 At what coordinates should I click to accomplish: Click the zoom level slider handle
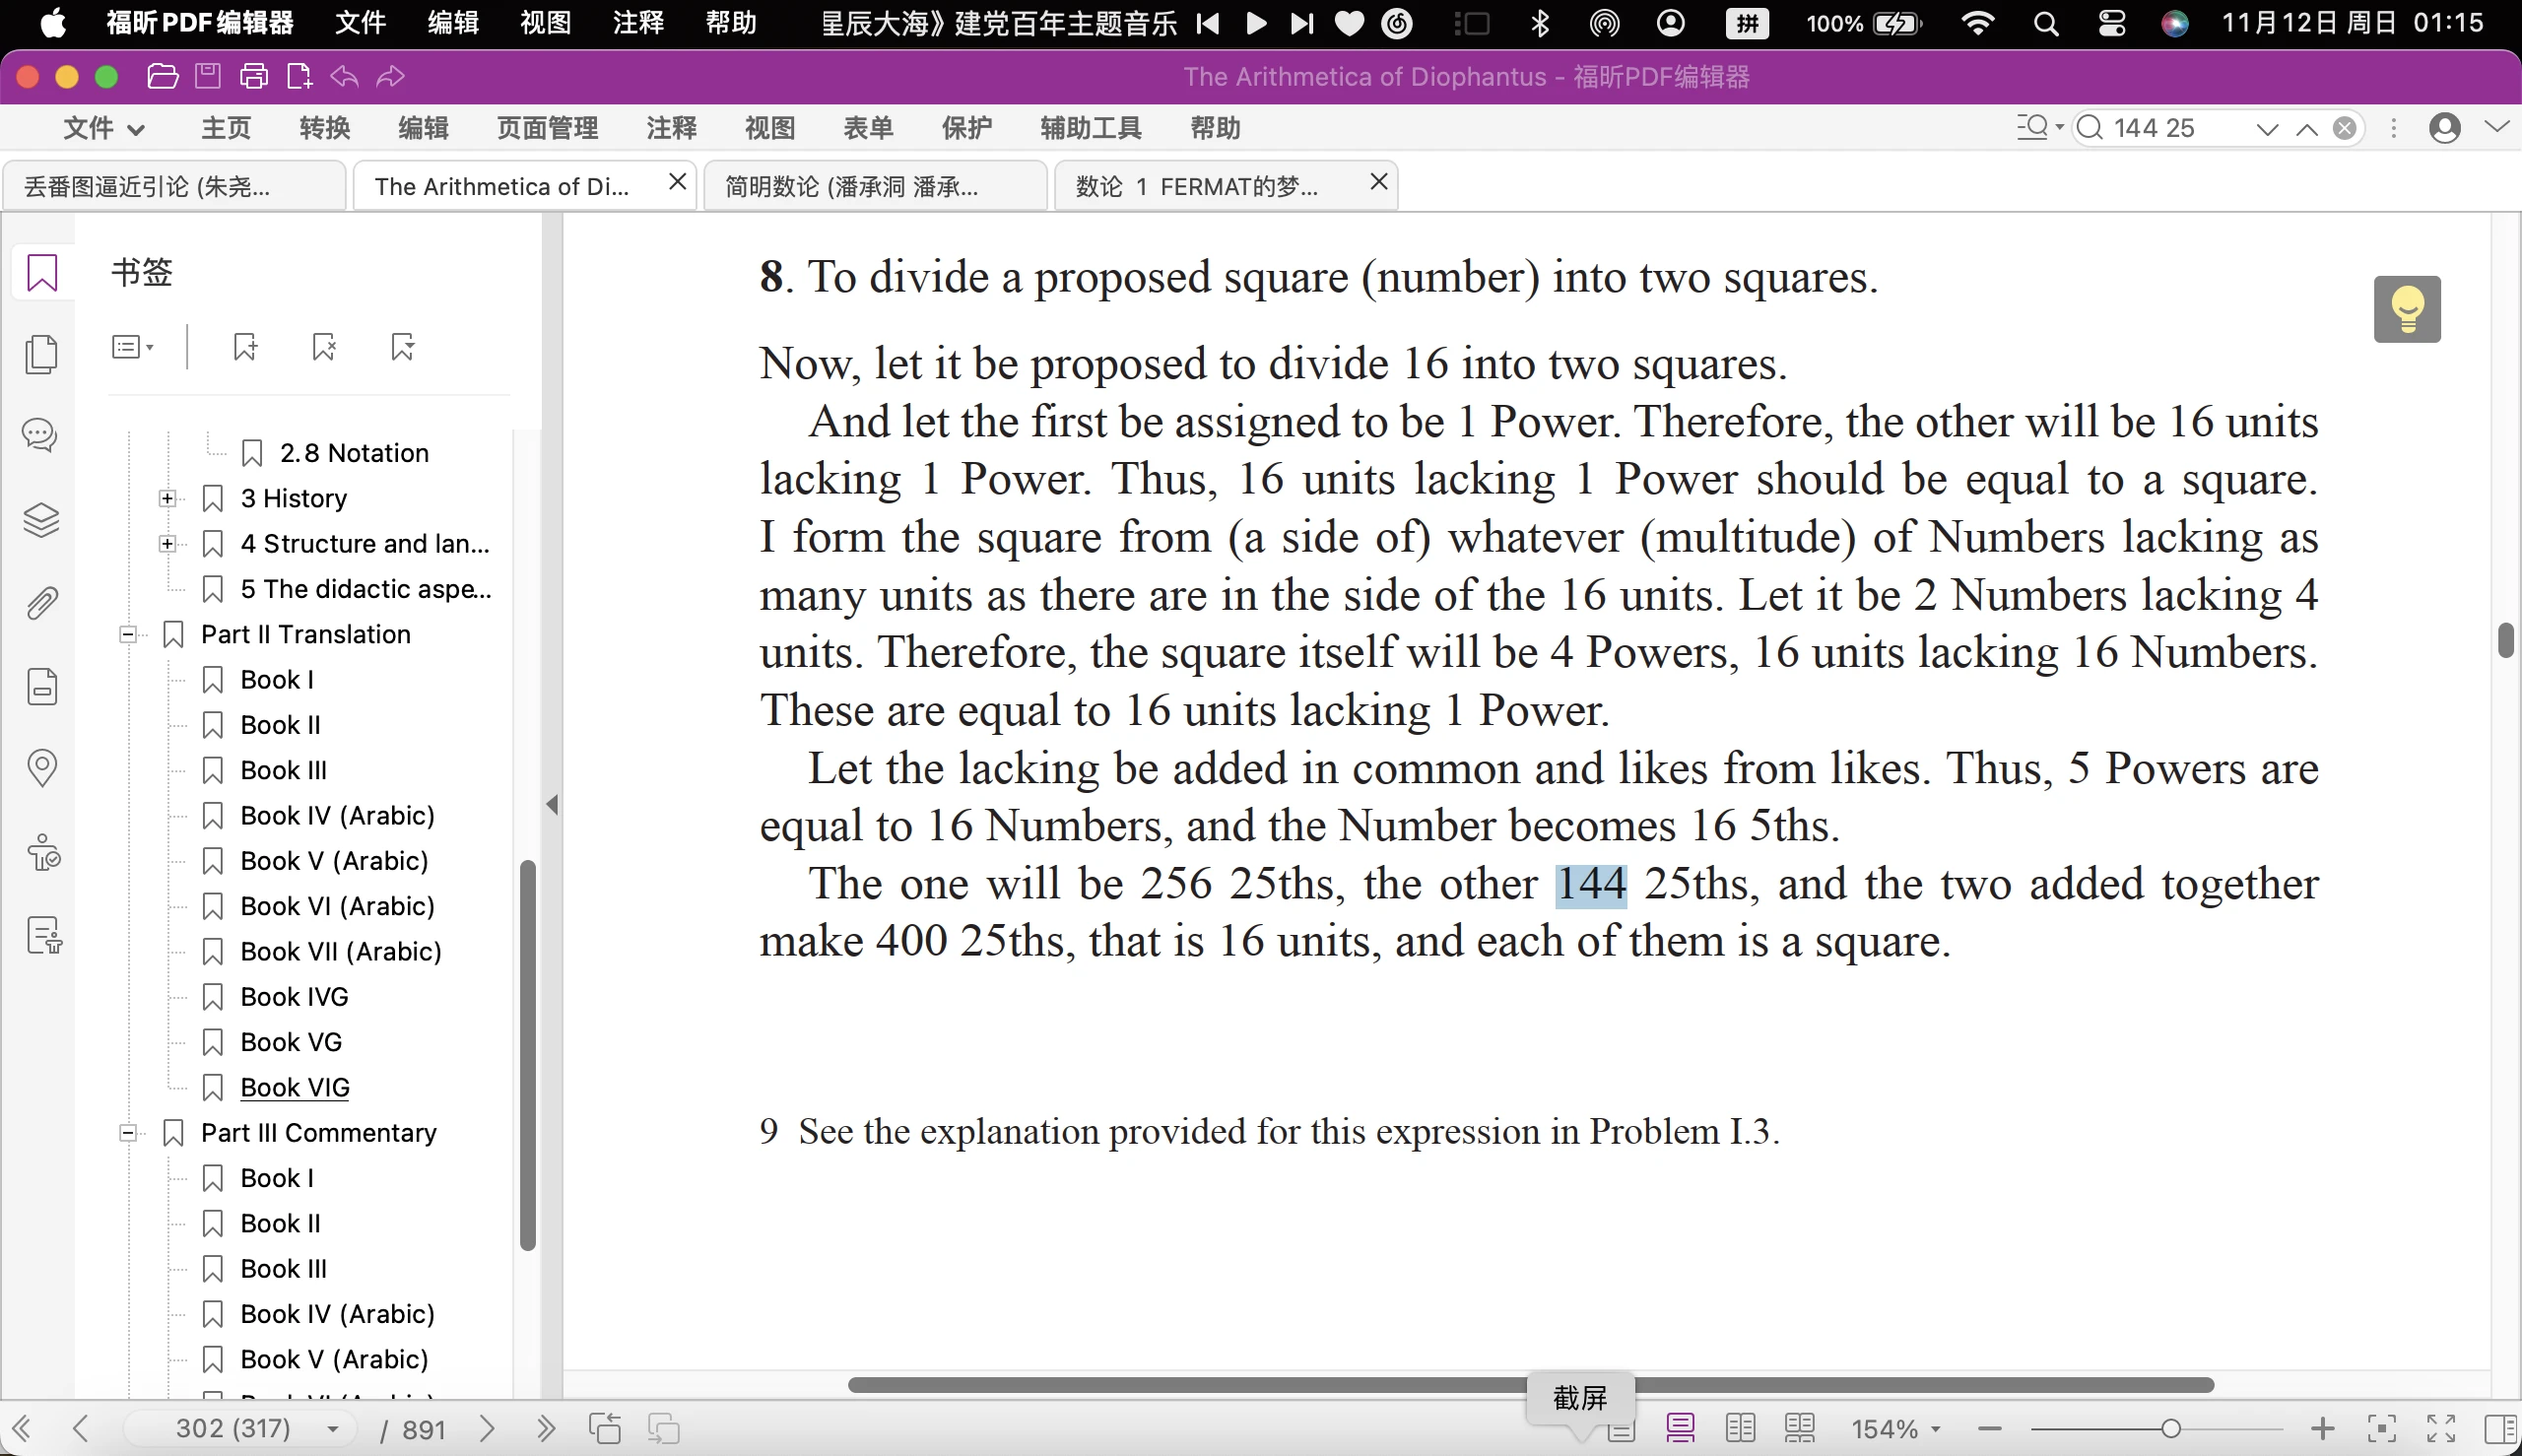[2170, 1428]
